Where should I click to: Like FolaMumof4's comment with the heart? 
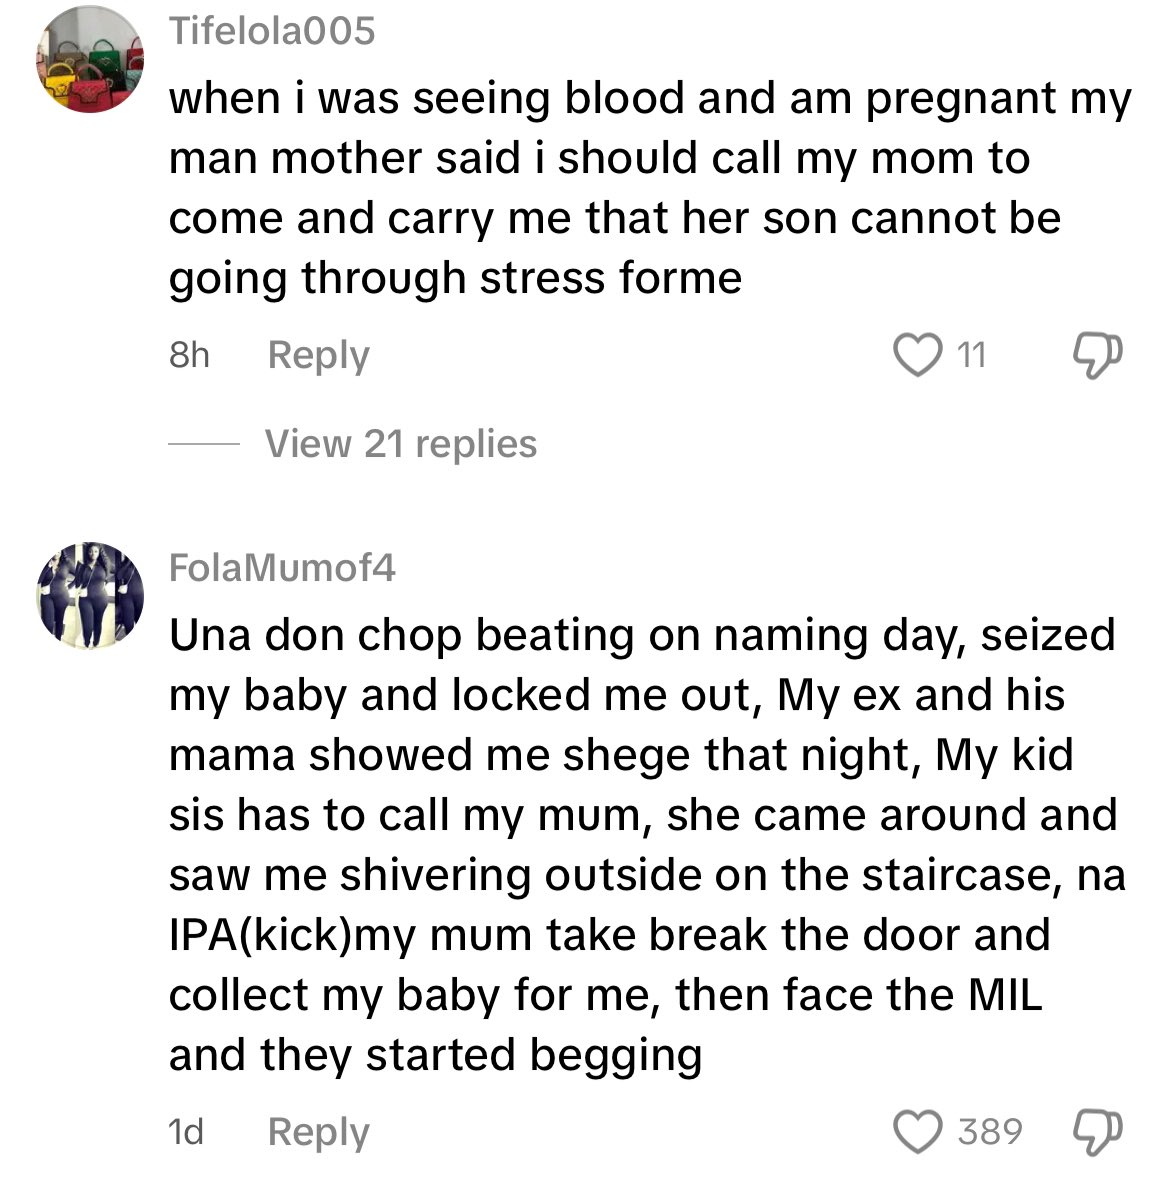916,1132
